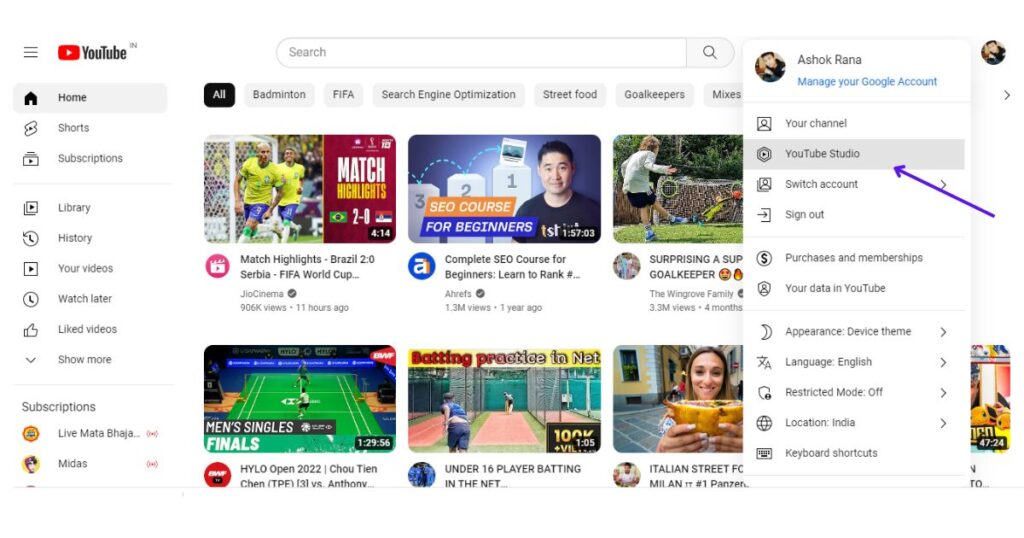This screenshot has width=1024, height=538.
Task: Select the Sign out menu entry
Action: point(854,215)
